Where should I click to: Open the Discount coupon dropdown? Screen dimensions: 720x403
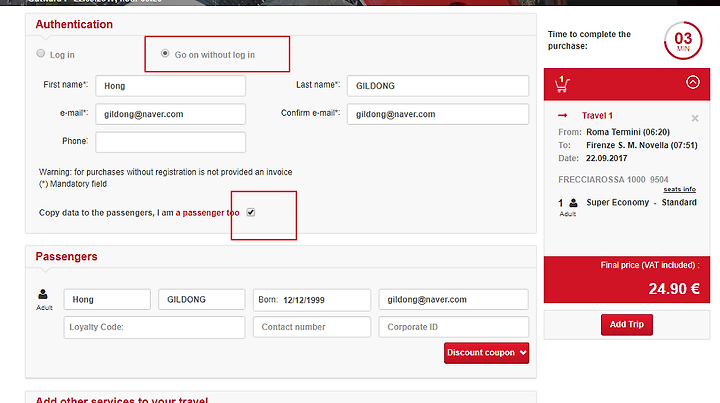coord(486,353)
